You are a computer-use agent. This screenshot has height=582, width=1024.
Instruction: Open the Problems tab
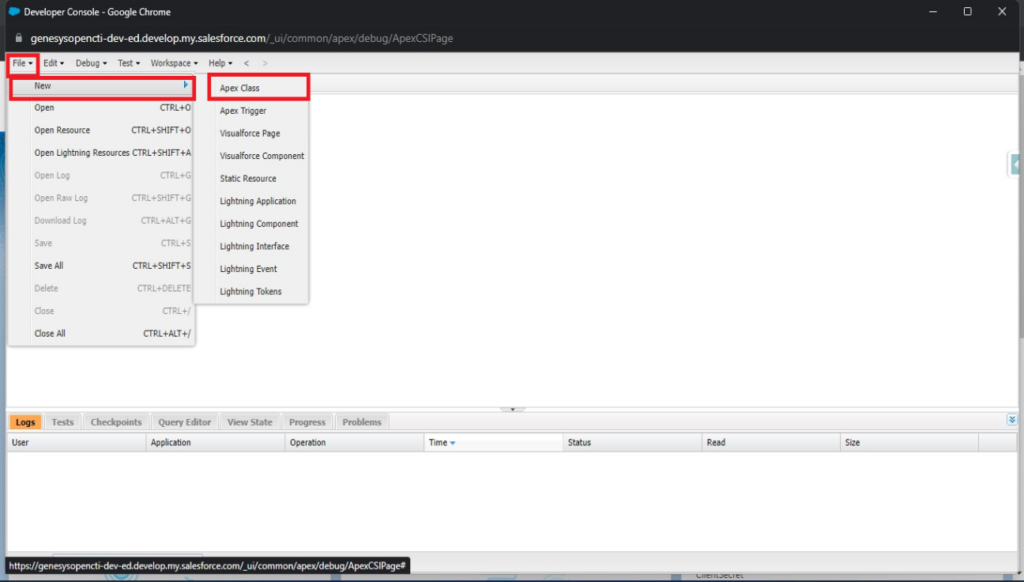pos(361,421)
